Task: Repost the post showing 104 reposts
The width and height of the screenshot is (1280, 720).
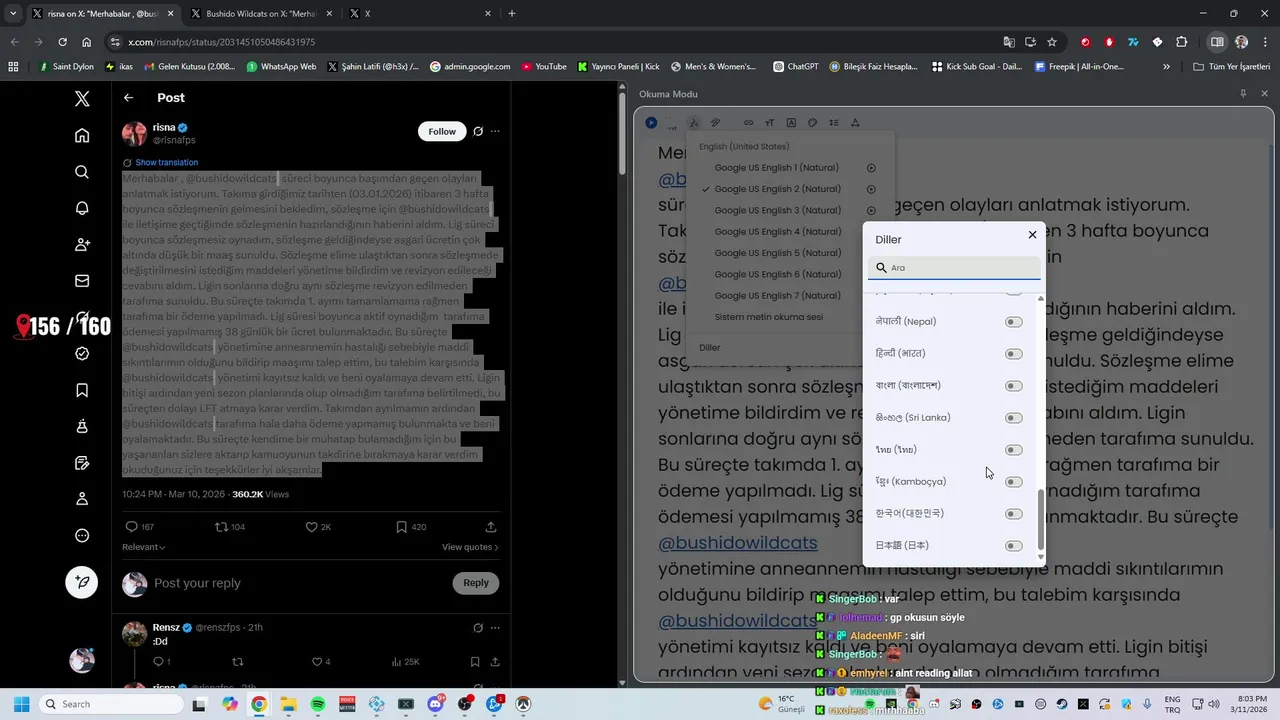Action: [230, 526]
